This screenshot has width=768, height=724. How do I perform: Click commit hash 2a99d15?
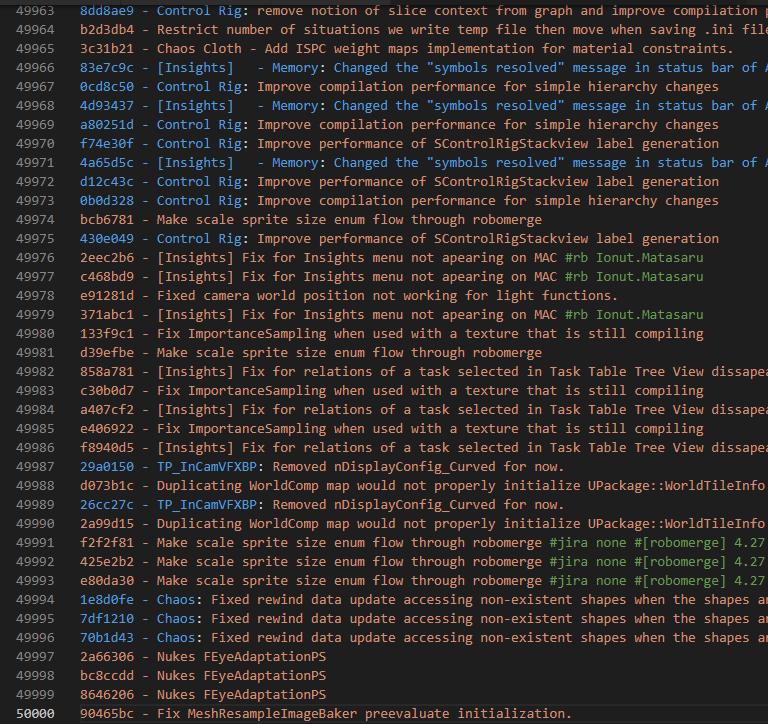(107, 524)
